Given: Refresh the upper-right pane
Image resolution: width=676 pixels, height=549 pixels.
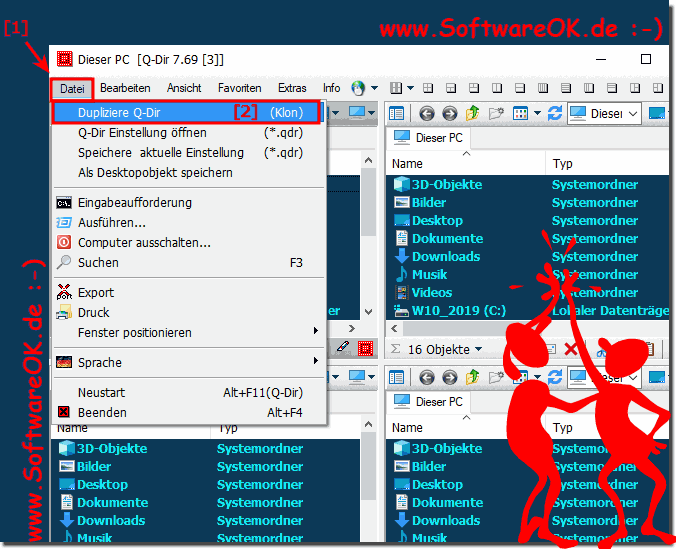Looking at the screenshot, I should coord(555,113).
